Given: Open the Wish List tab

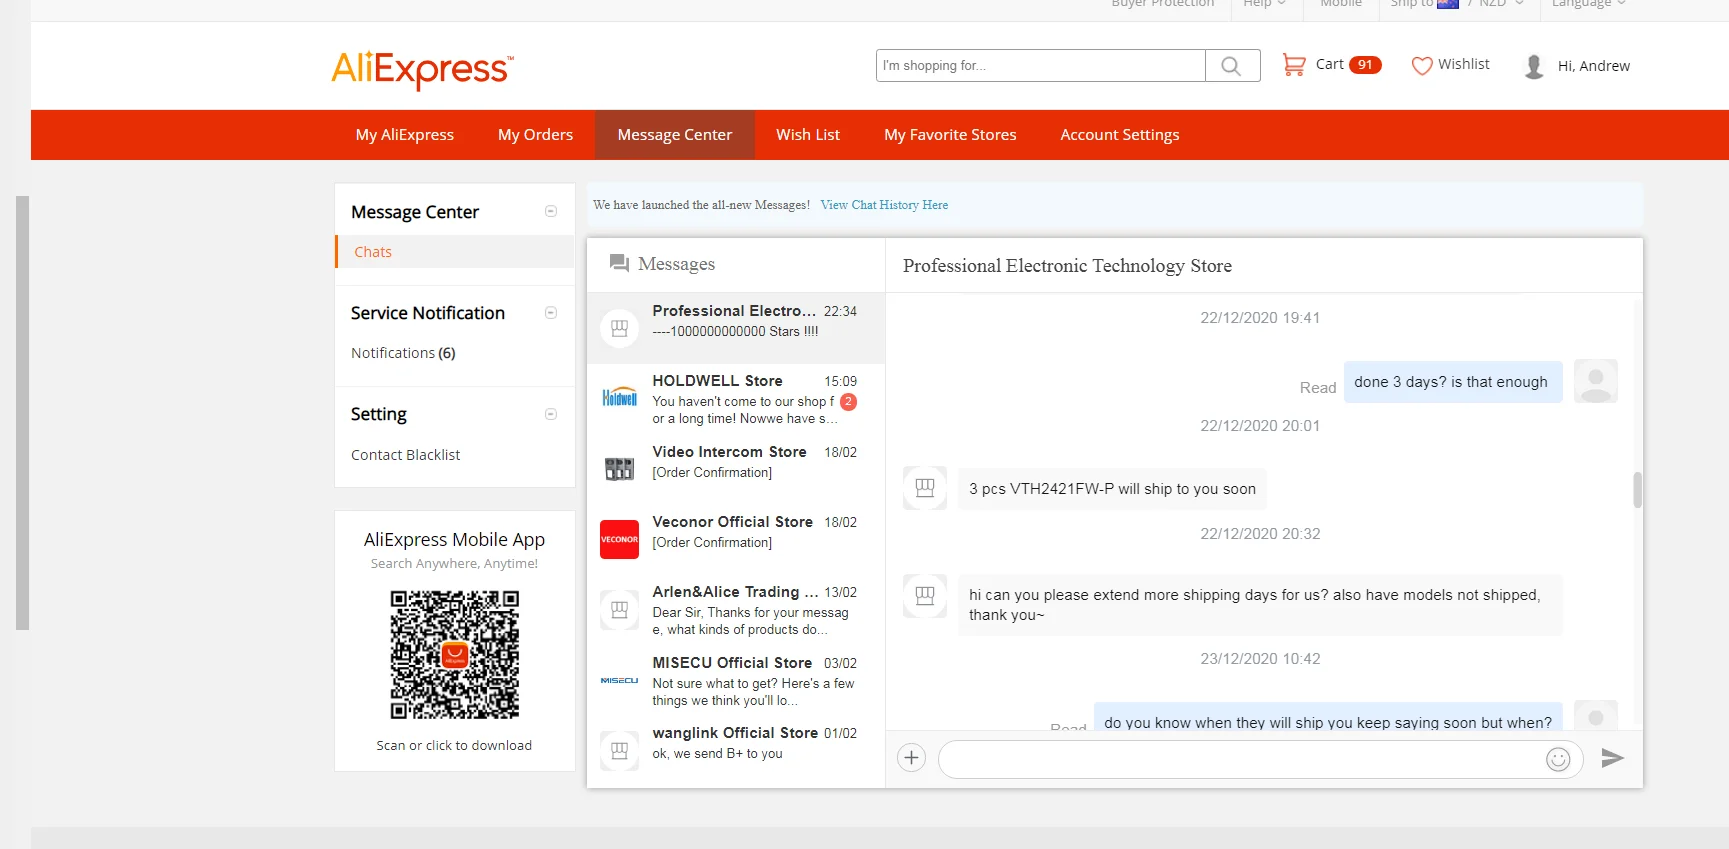Looking at the screenshot, I should pos(808,135).
